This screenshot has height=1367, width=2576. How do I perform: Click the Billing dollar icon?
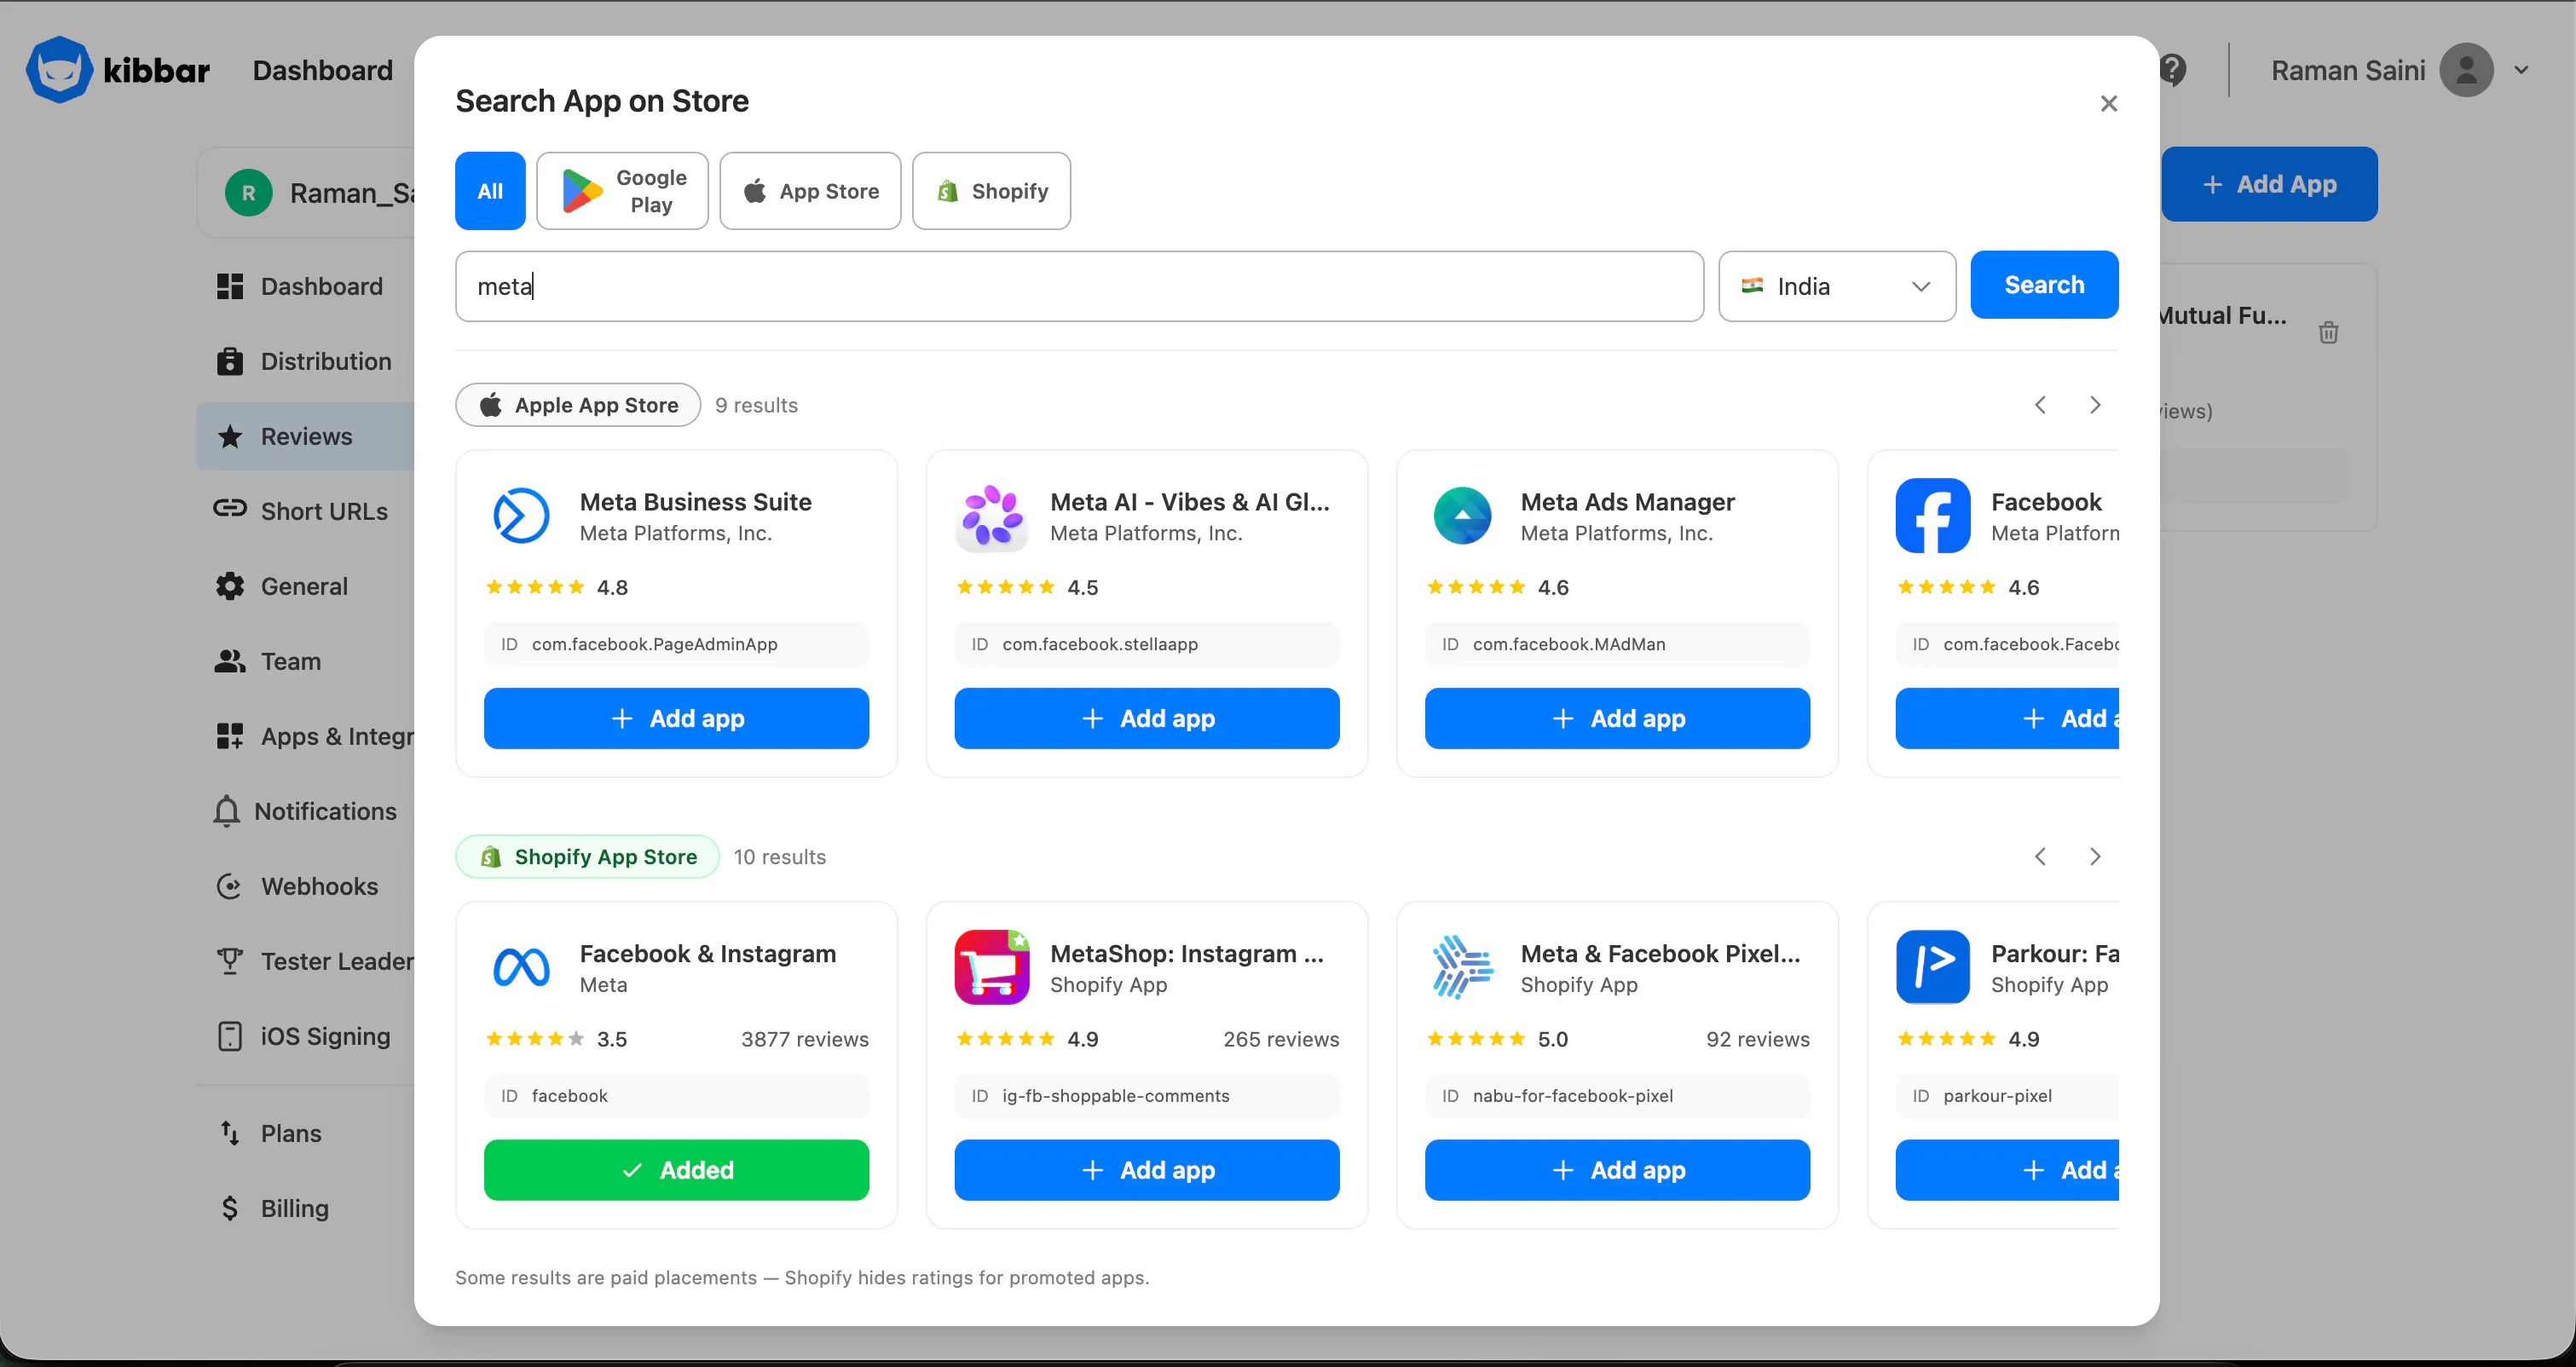[x=230, y=1208]
